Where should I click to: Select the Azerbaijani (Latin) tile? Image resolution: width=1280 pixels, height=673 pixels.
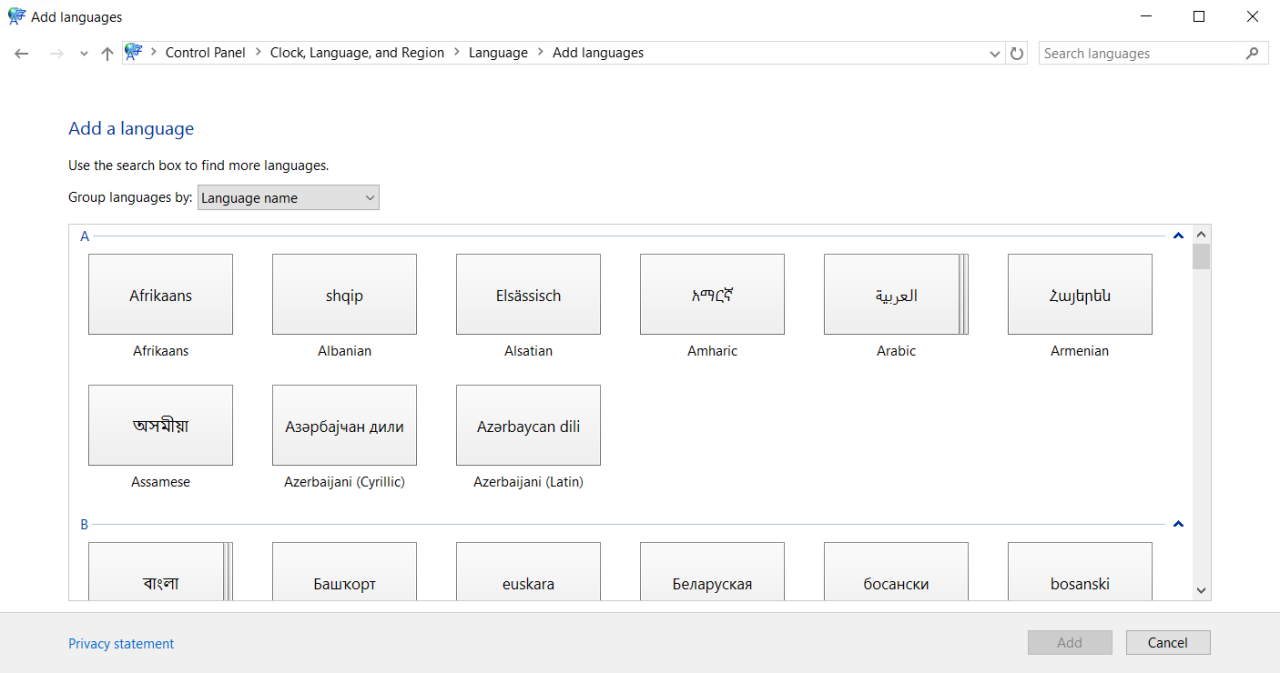click(529, 425)
